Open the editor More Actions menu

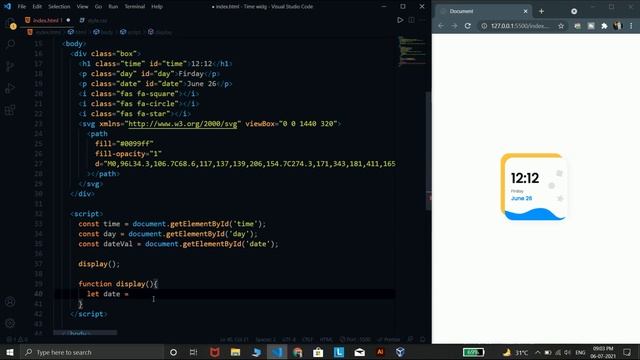[x=422, y=20]
